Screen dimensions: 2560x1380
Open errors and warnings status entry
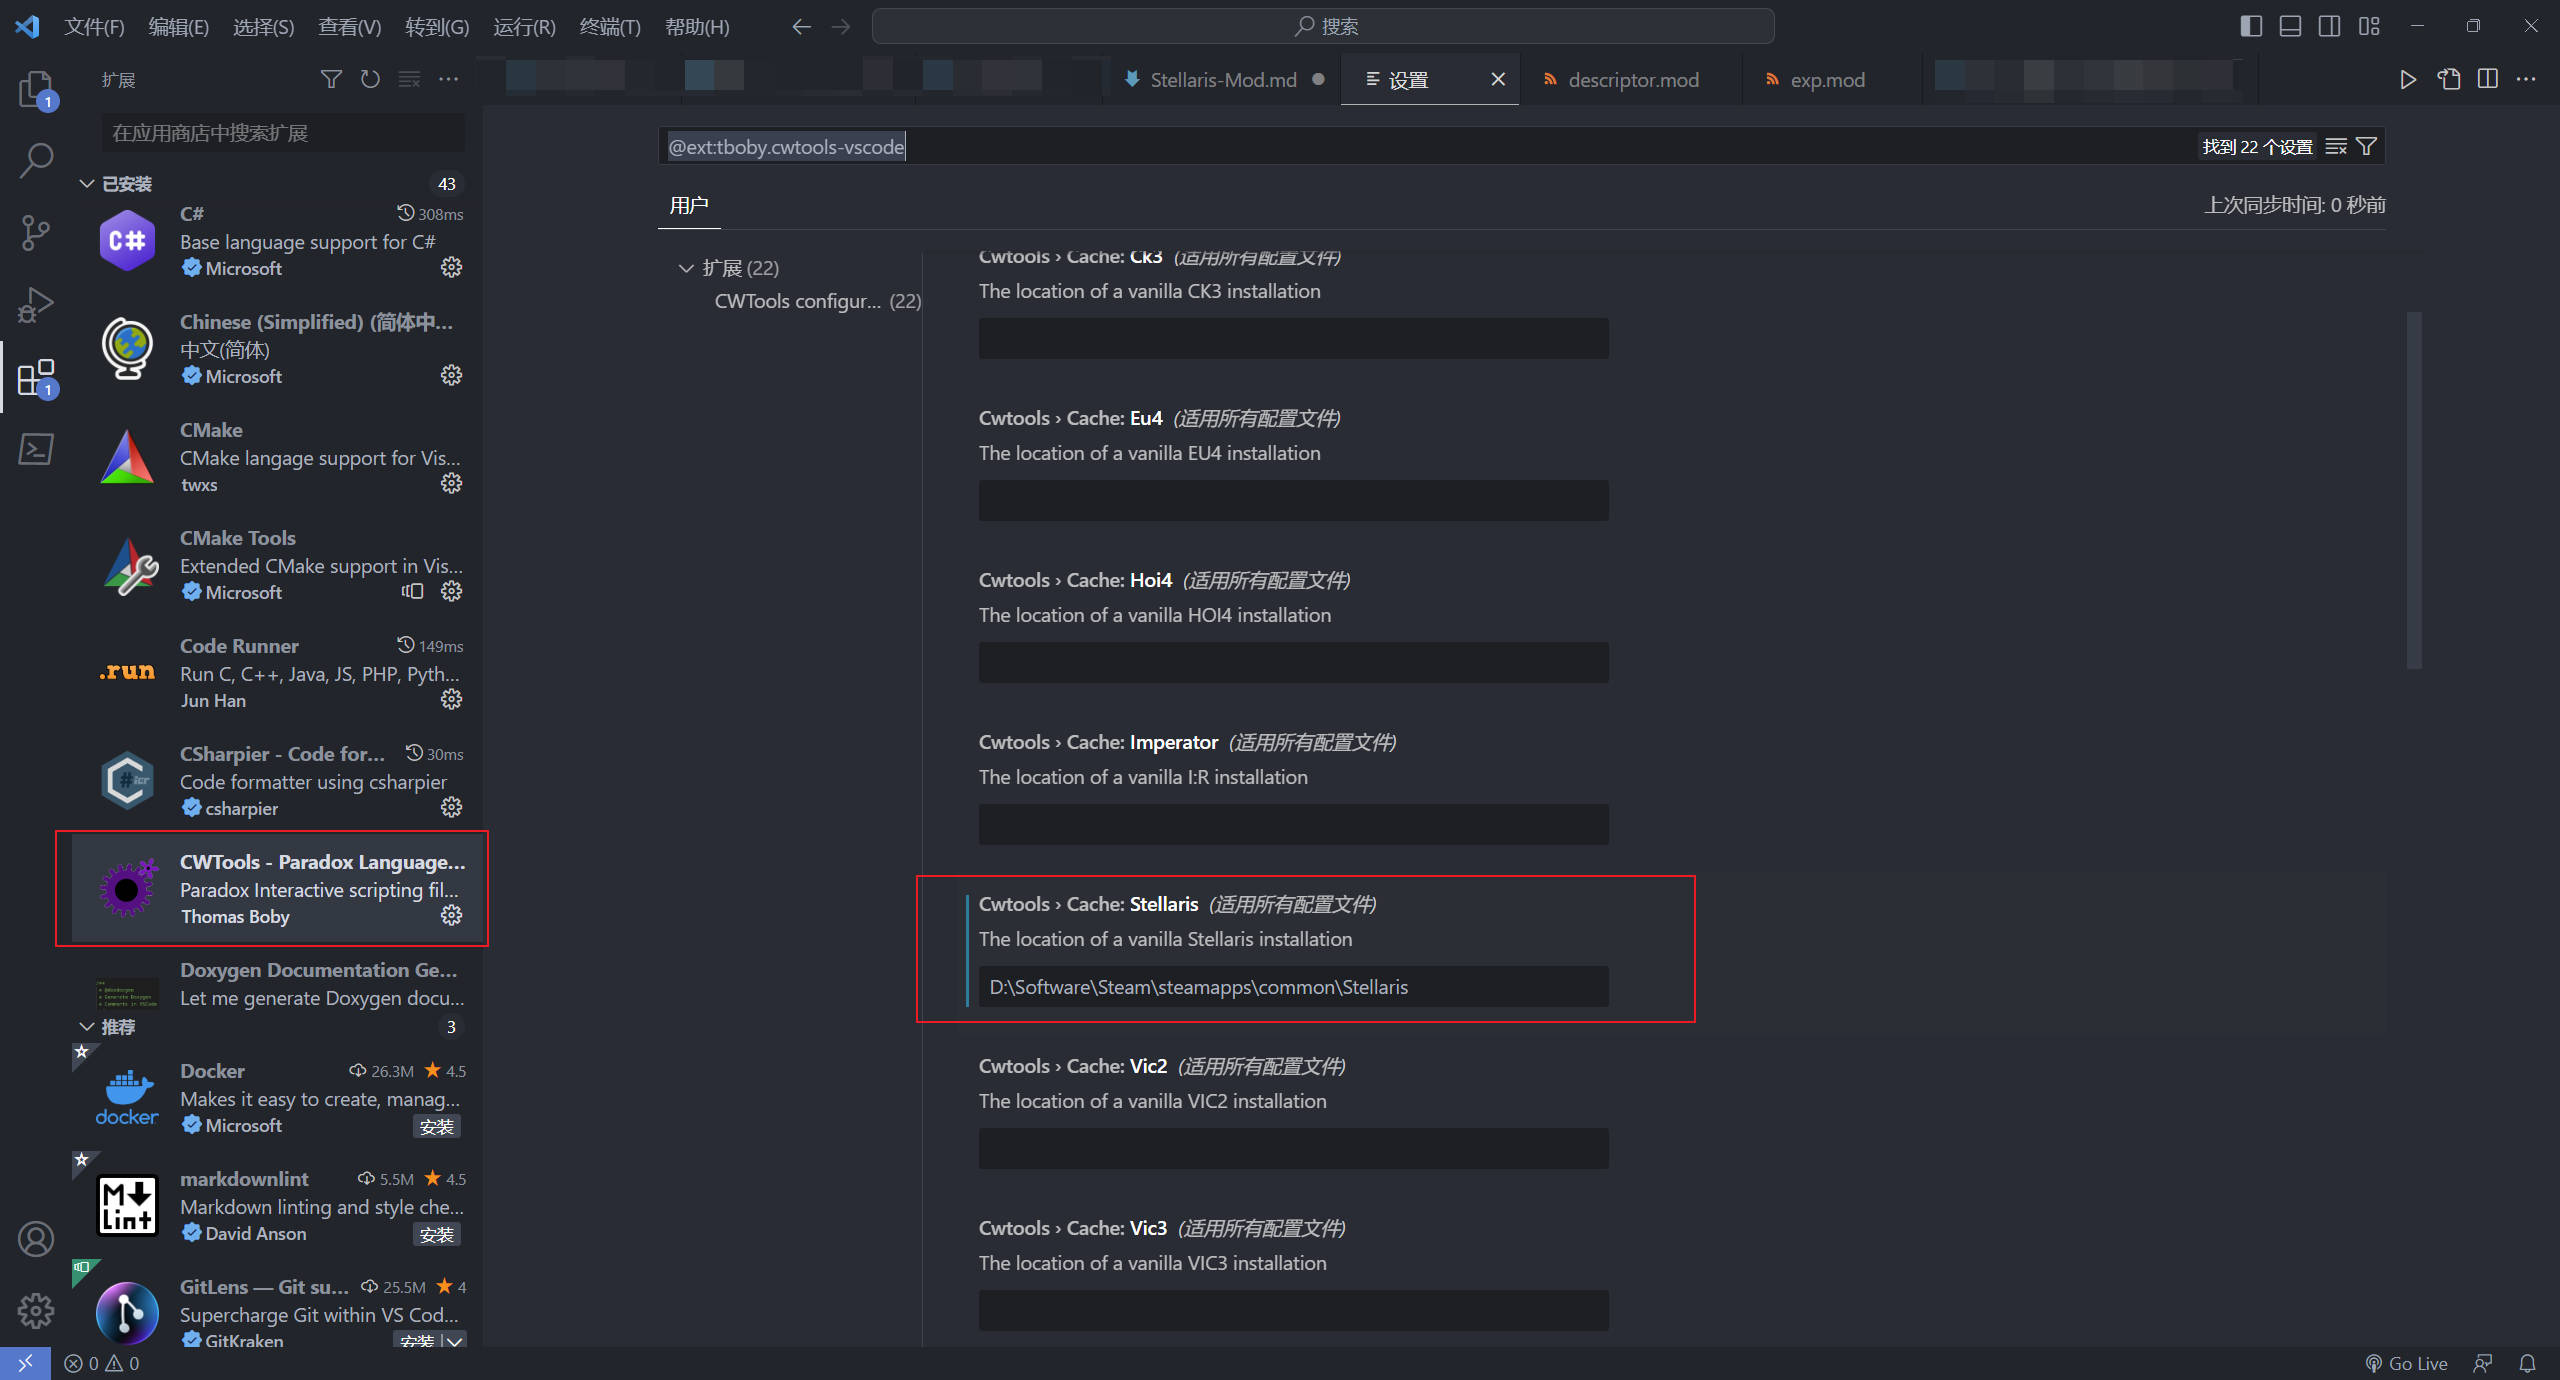(102, 1363)
